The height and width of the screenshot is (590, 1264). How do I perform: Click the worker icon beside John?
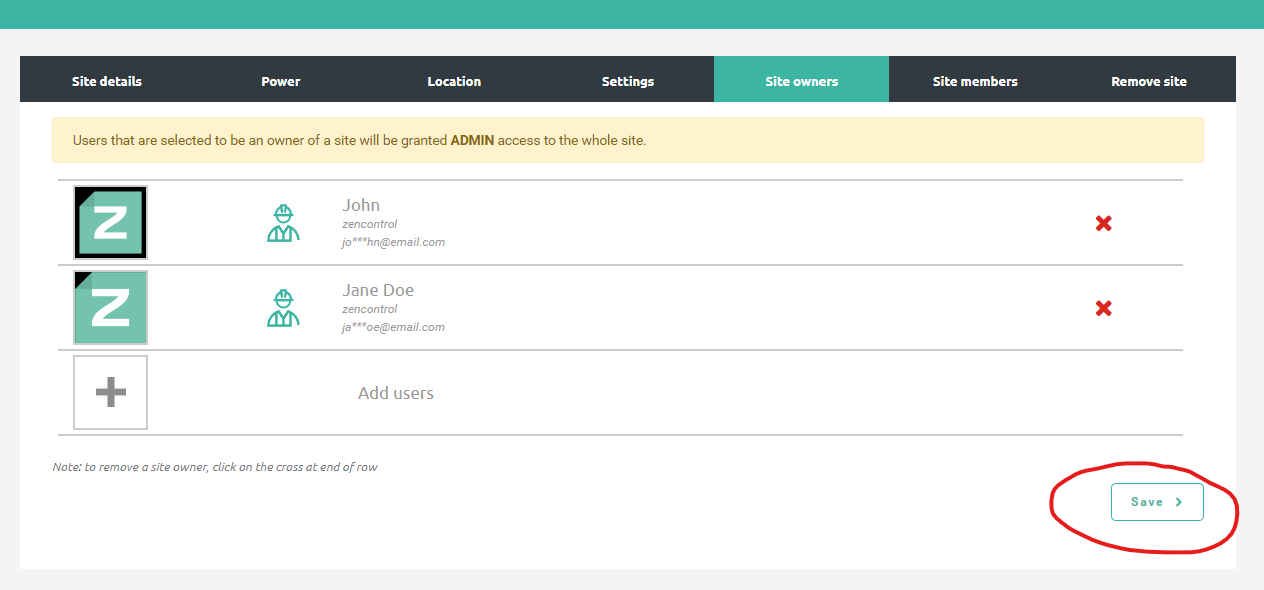(283, 223)
